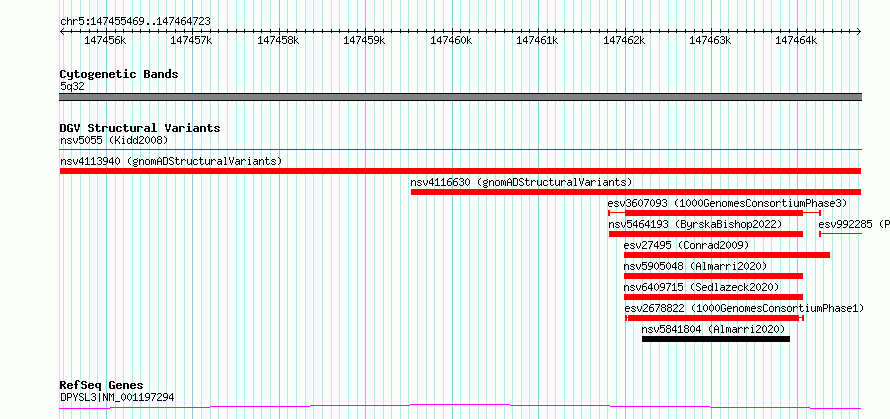
Task: Click the Cytogenetic Bands track title
Action: (x=119, y=74)
